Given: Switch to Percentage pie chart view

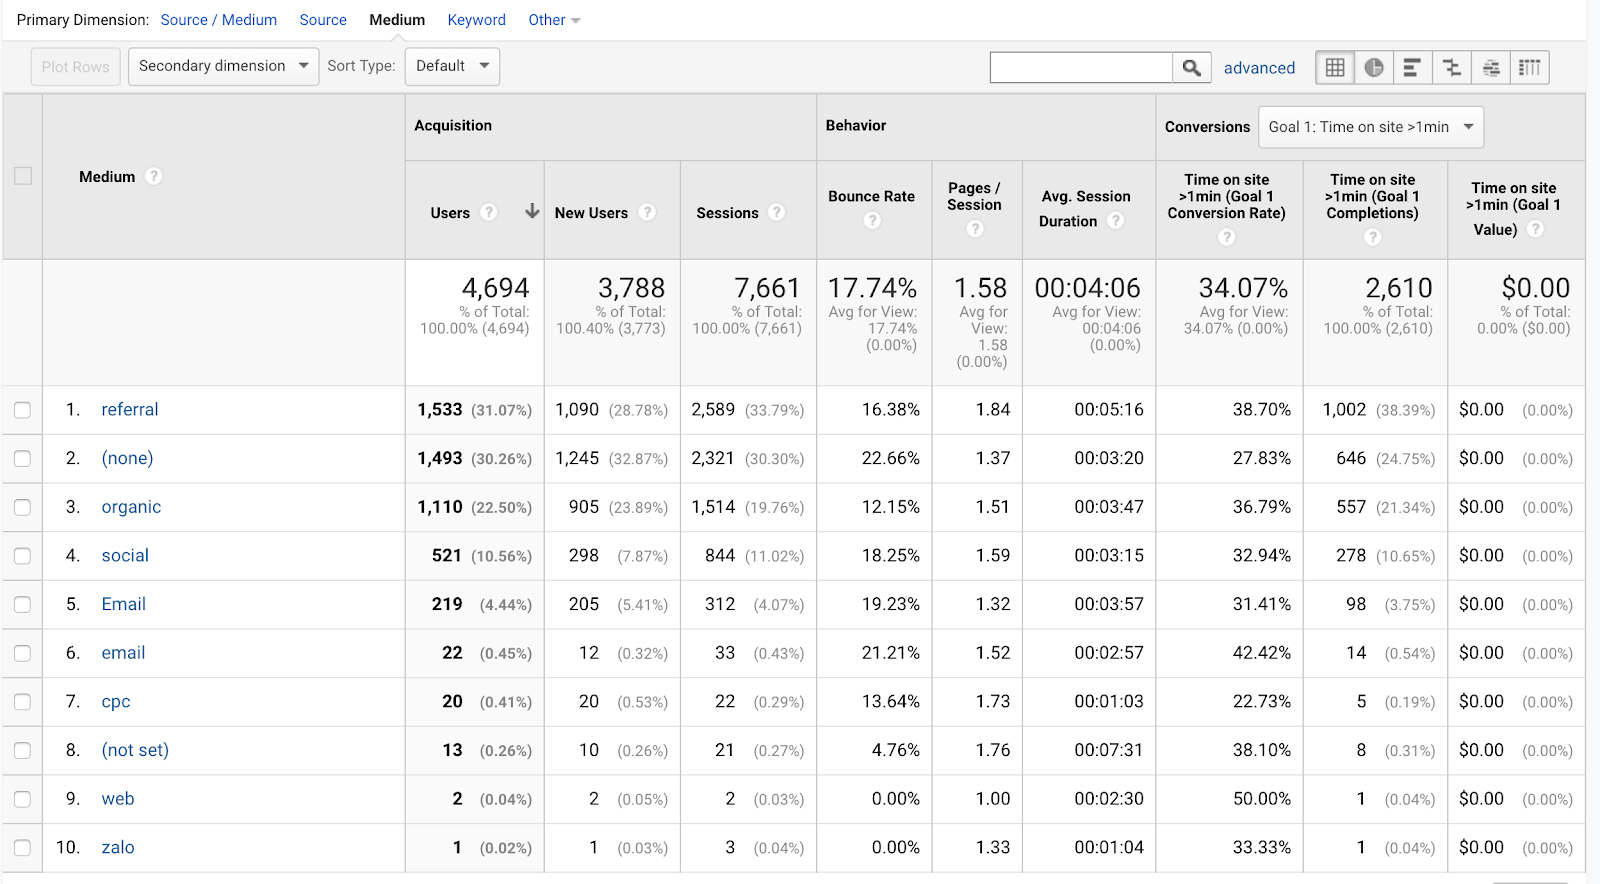Looking at the screenshot, I should (x=1374, y=67).
